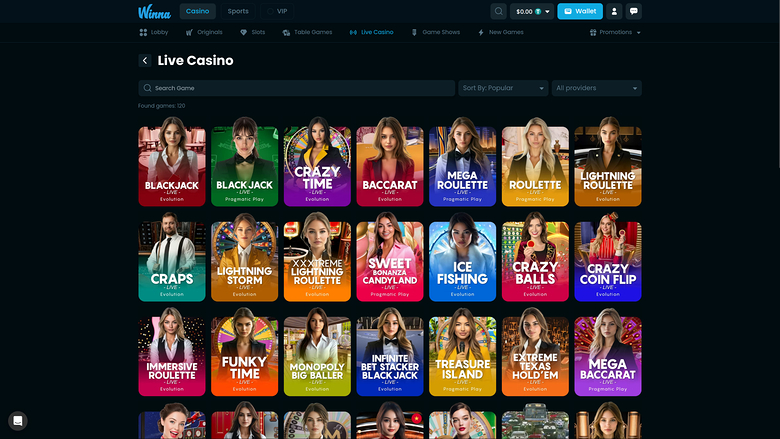780x439 pixels.
Task: Open the Immersive Roulette game card
Action: click(172, 352)
